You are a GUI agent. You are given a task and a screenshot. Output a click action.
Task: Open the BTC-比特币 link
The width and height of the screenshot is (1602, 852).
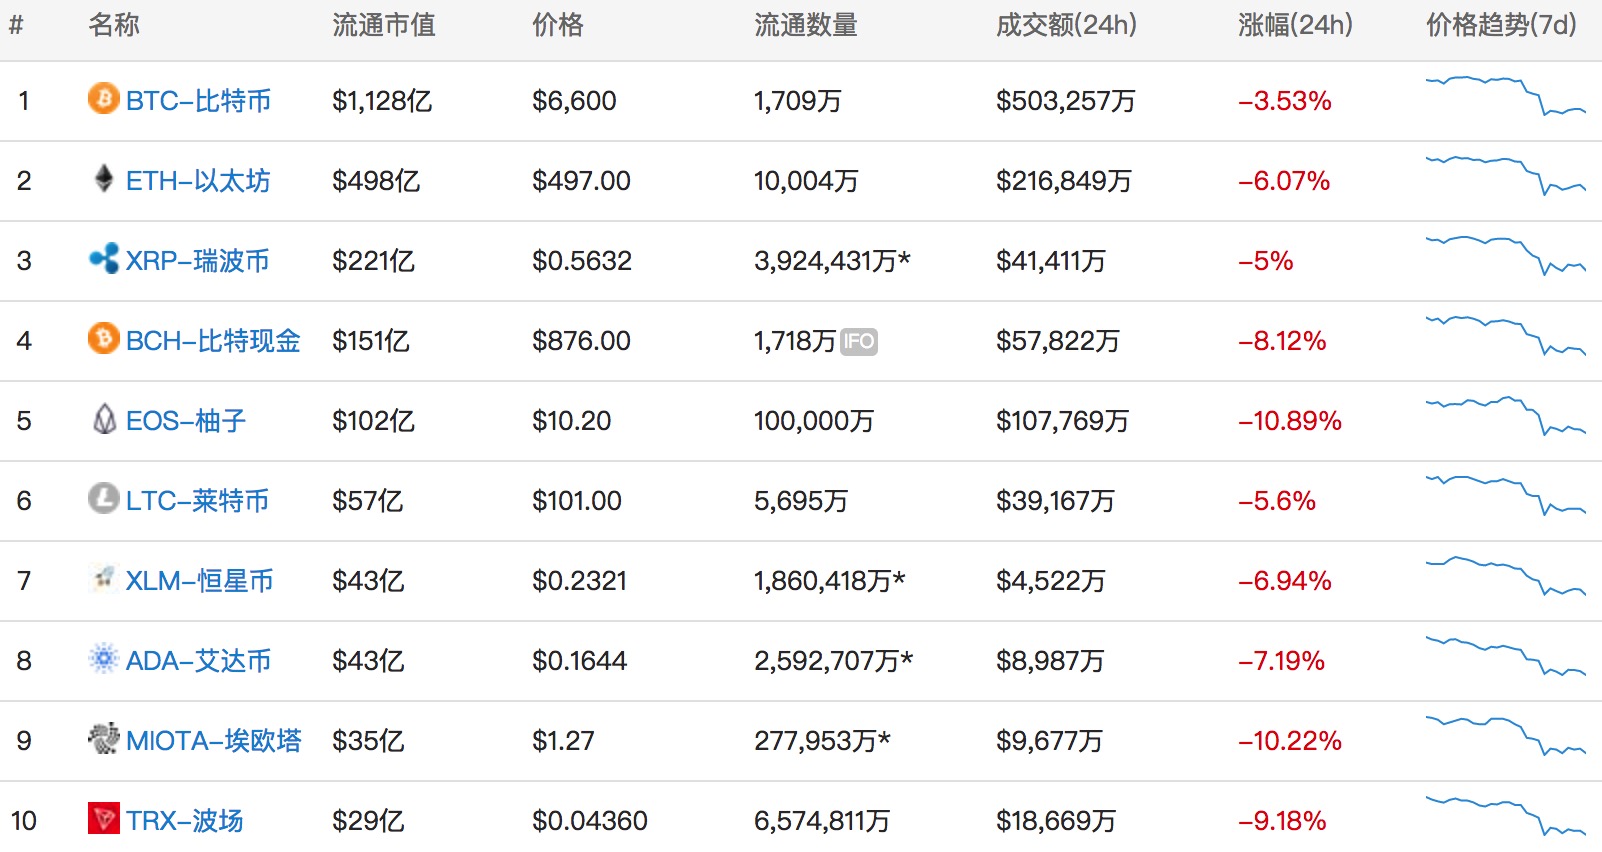[199, 101]
